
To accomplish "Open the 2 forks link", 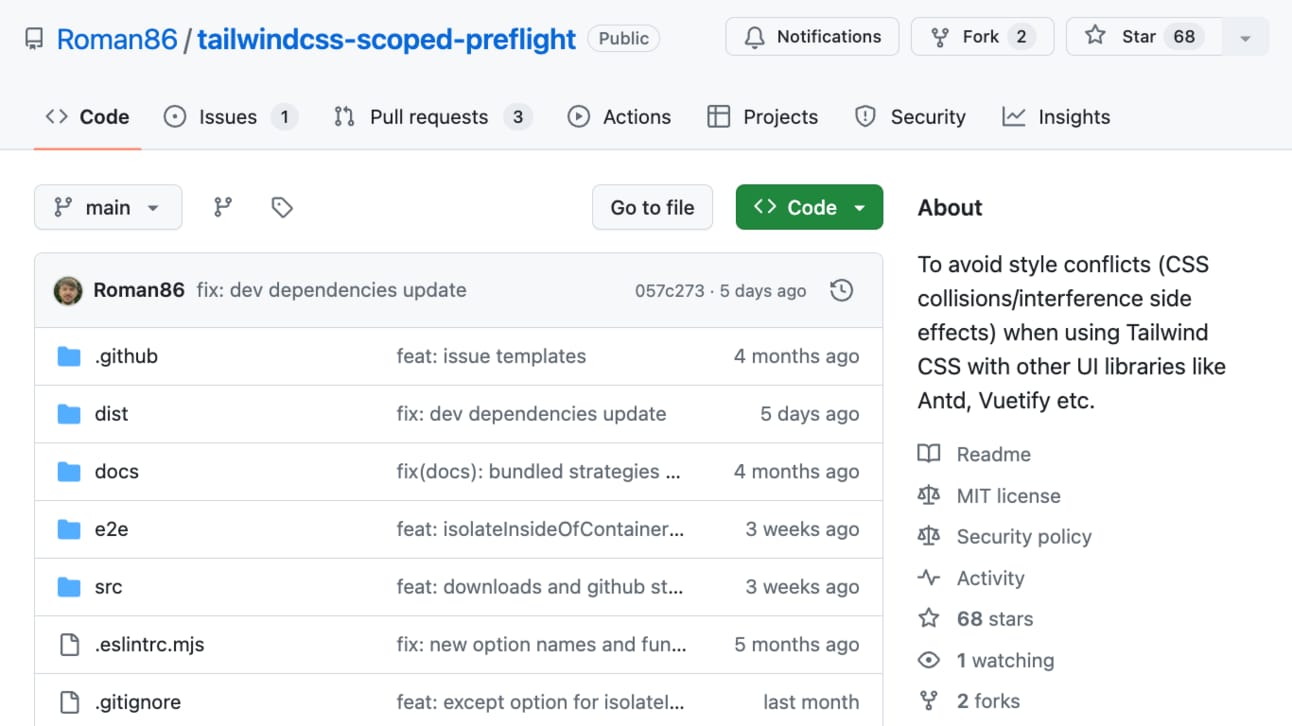I will click(x=988, y=701).
